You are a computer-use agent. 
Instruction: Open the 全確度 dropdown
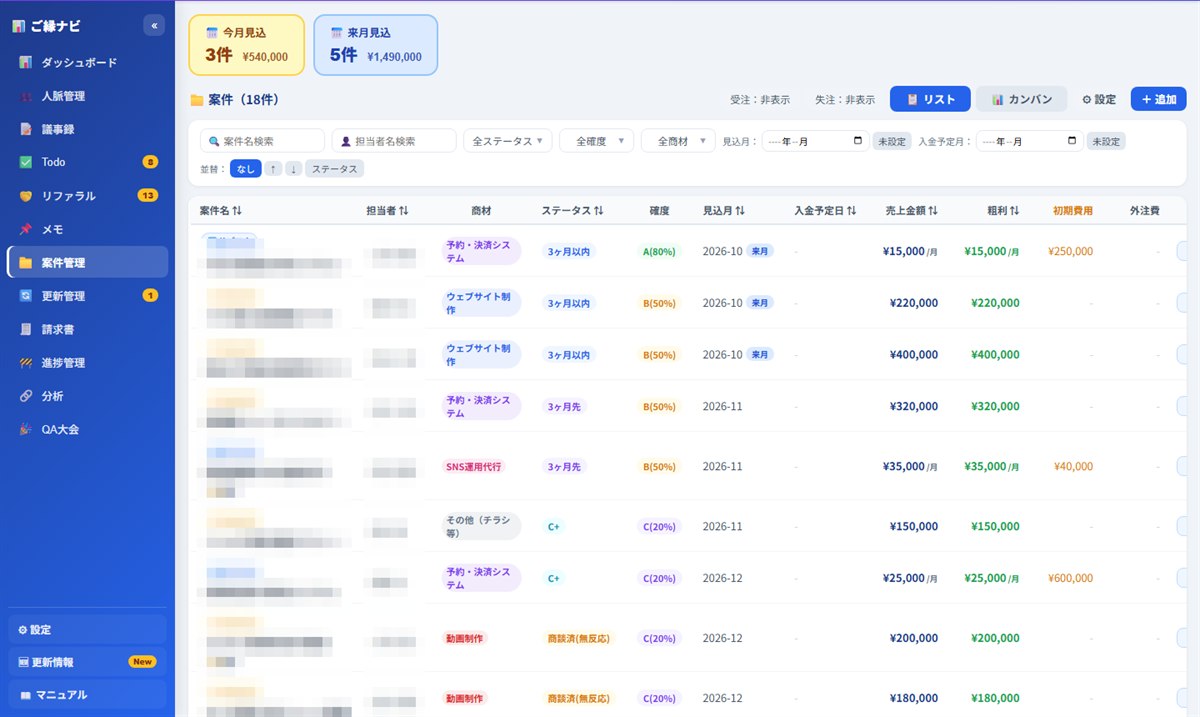[x=596, y=141]
